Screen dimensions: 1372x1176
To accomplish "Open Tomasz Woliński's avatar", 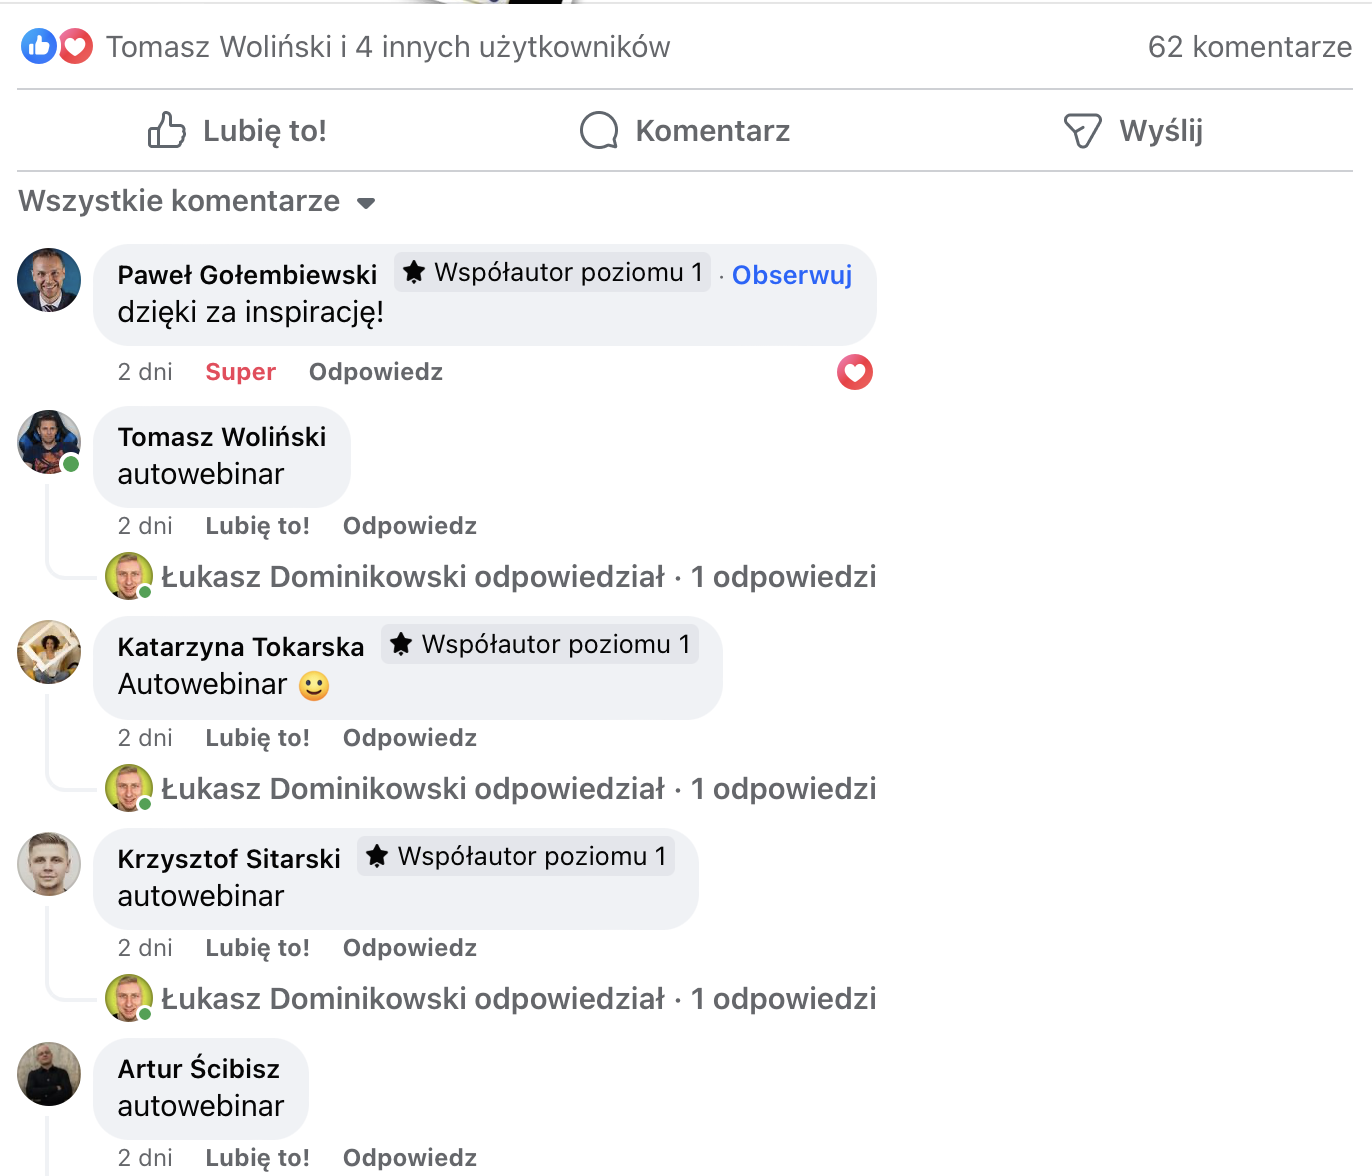I will tap(49, 441).
